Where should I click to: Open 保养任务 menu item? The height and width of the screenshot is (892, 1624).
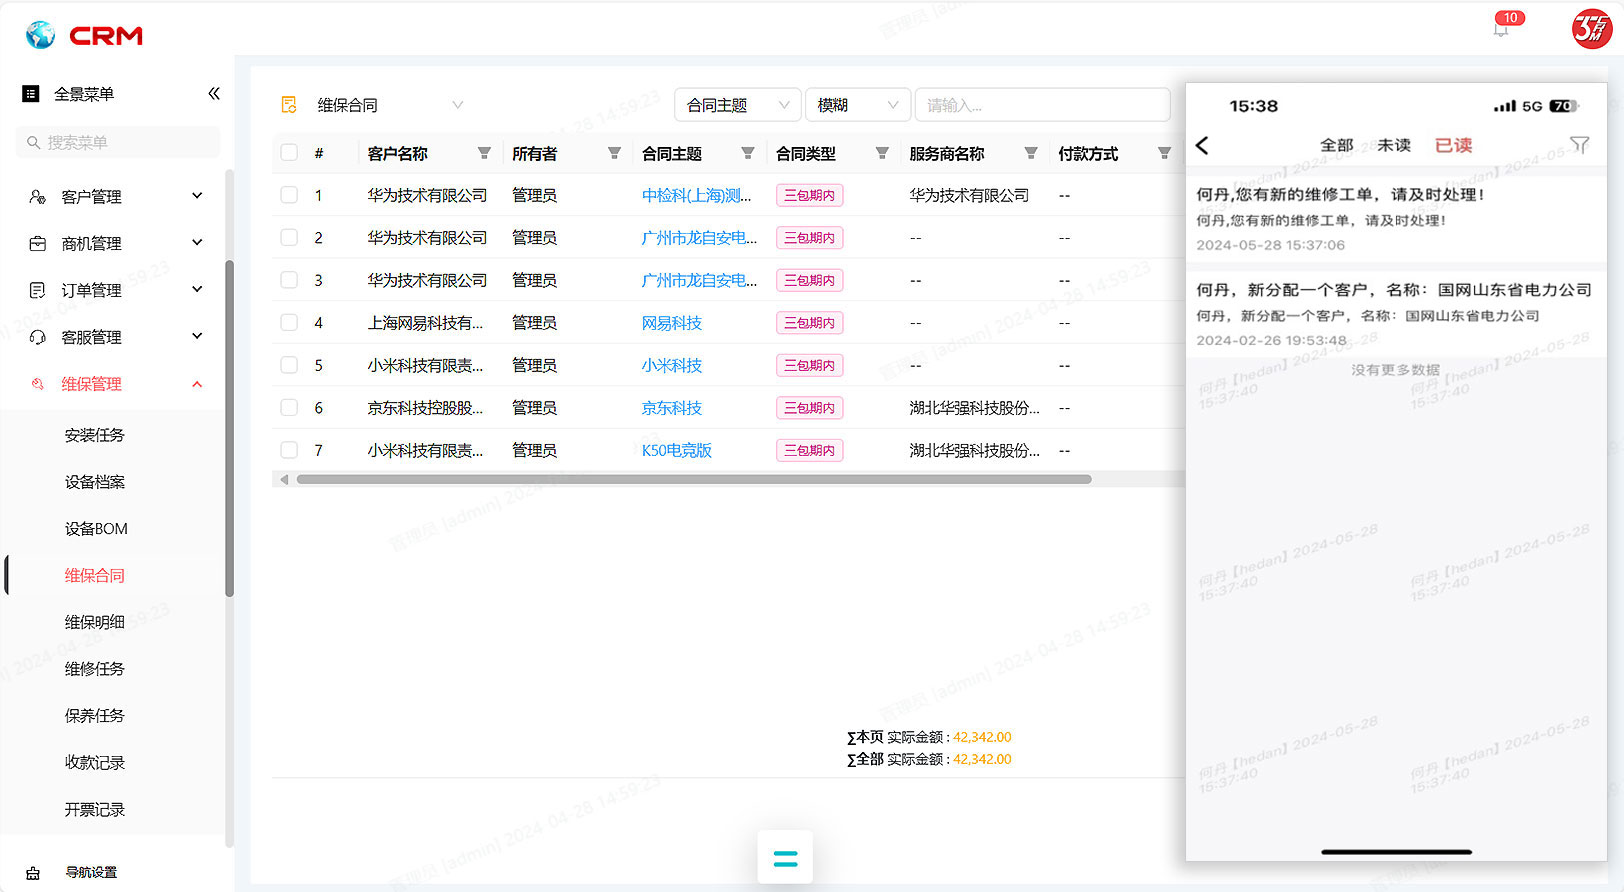[x=95, y=716]
